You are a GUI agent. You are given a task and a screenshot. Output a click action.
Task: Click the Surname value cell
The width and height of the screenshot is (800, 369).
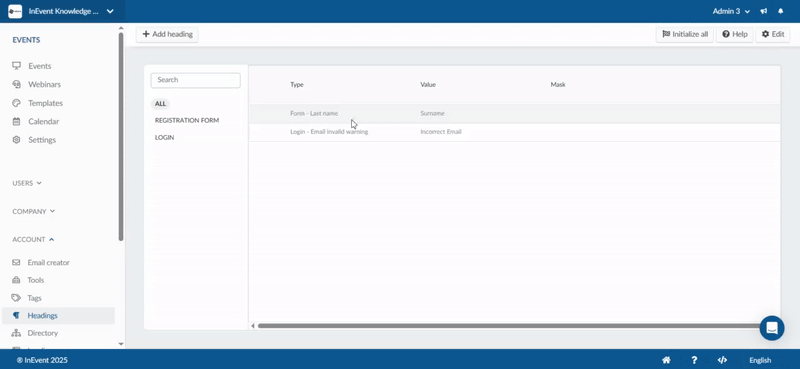[432, 113]
